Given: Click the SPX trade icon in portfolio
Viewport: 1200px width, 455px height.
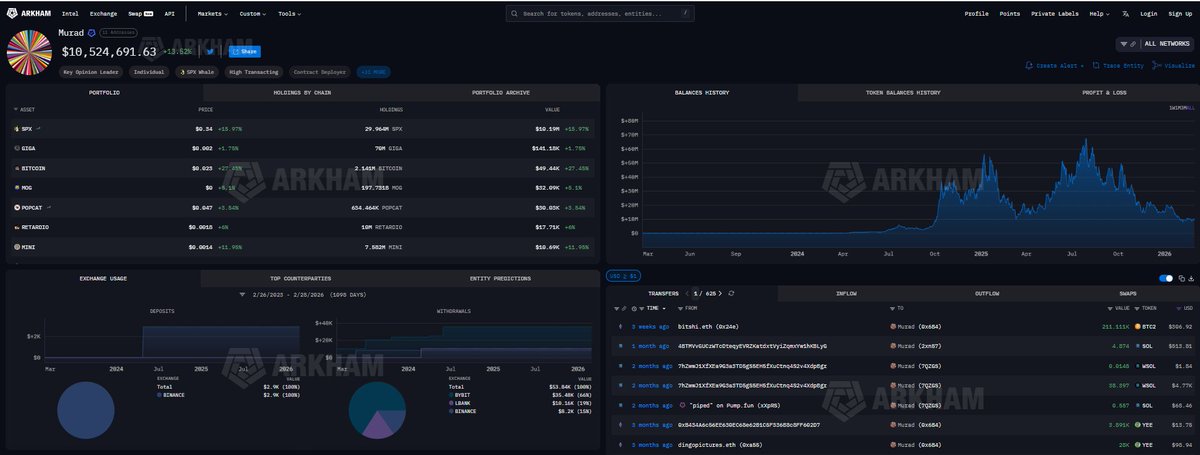Looking at the screenshot, I should (39, 128).
